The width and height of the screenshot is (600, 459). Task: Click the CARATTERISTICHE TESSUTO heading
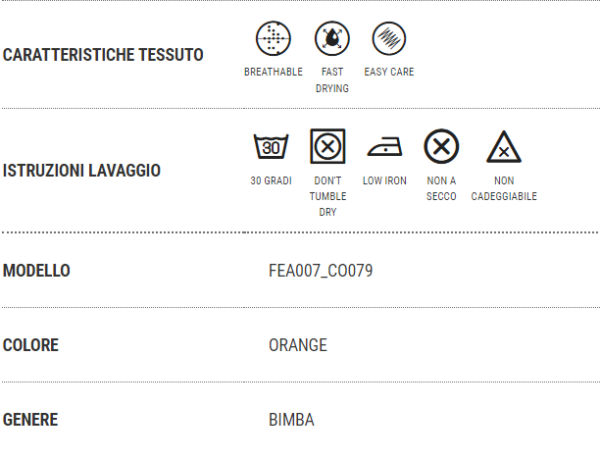[x=103, y=55]
